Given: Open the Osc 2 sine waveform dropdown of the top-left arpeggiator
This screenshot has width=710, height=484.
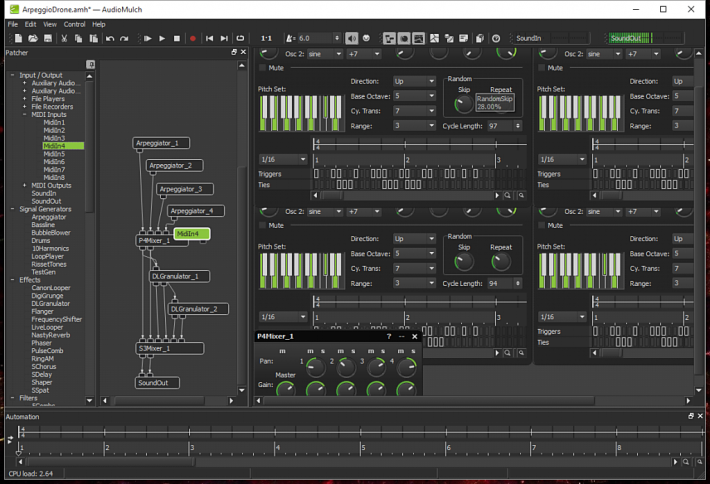Looking at the screenshot, I should [325, 54].
